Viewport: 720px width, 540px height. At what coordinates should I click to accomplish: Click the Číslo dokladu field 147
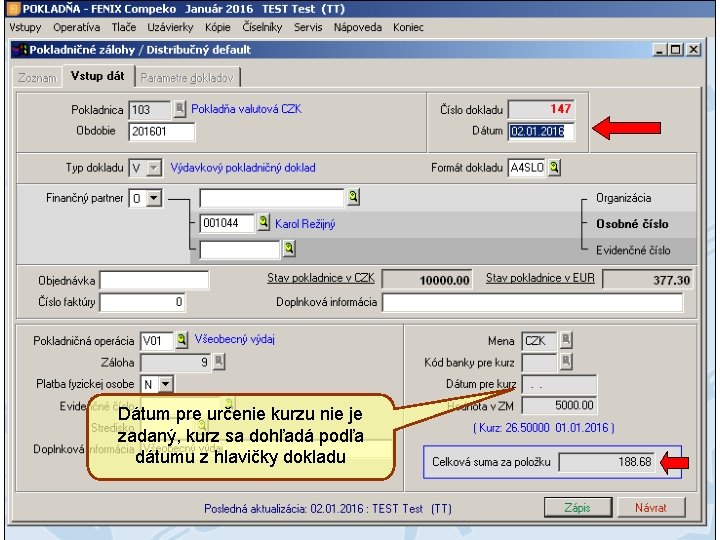[x=541, y=109]
